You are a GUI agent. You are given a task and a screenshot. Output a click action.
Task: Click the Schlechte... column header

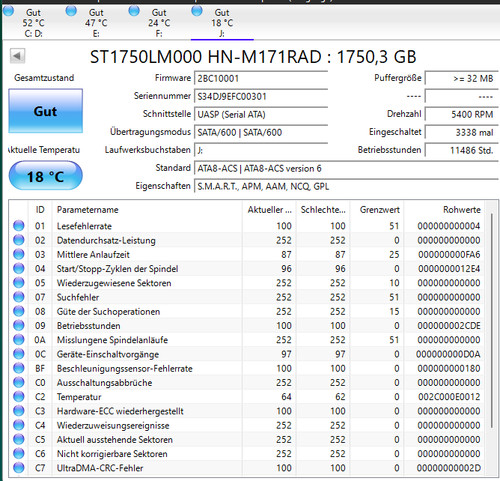point(323,210)
